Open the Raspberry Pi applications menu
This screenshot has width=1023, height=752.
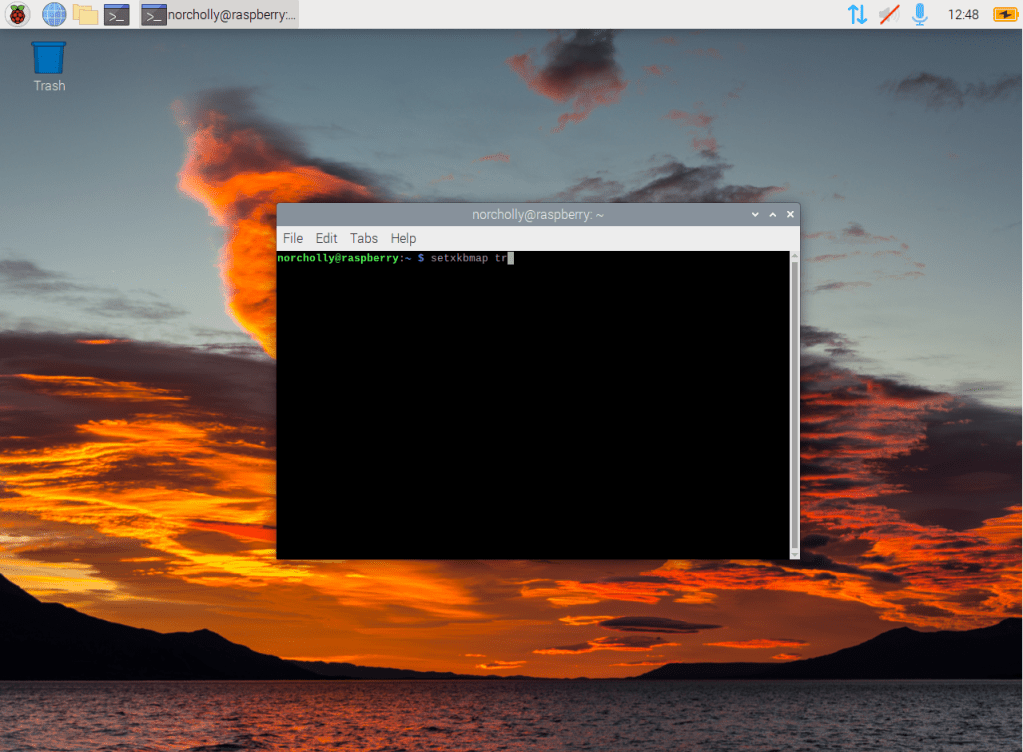pyautogui.click(x=18, y=14)
